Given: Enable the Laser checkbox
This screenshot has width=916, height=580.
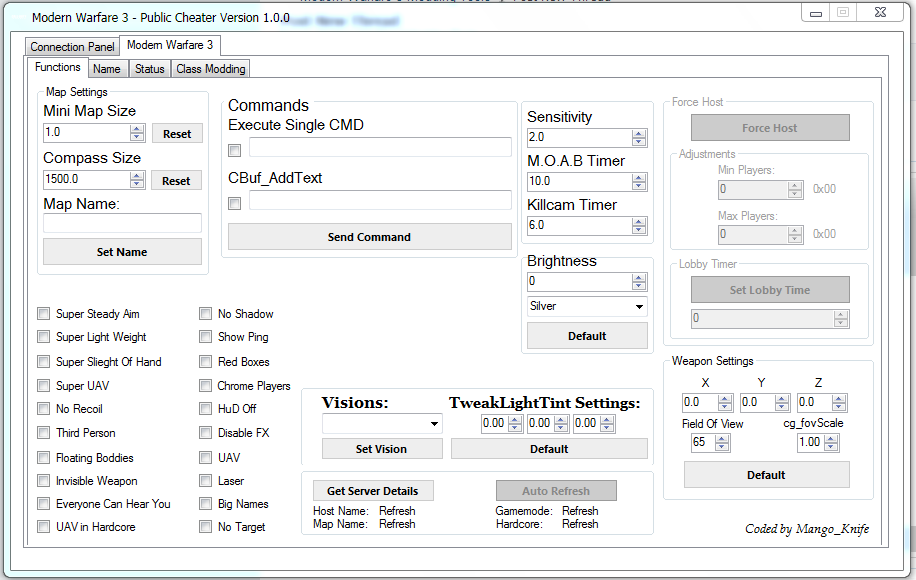Looking at the screenshot, I should pos(205,481).
